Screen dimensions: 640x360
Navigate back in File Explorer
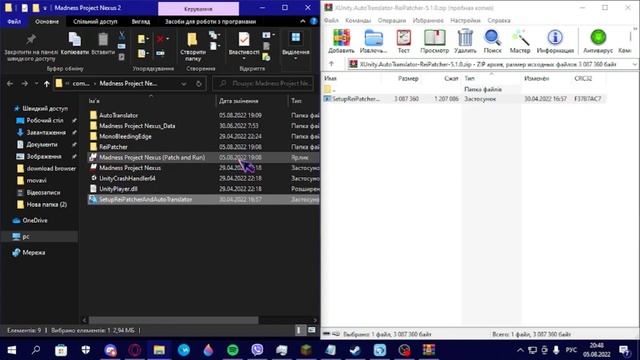(10, 83)
